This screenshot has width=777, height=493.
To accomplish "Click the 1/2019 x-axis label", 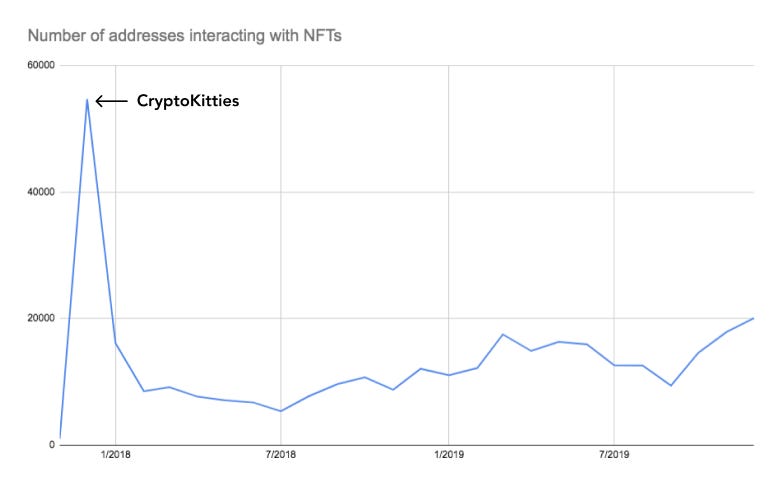I will (x=449, y=454).
